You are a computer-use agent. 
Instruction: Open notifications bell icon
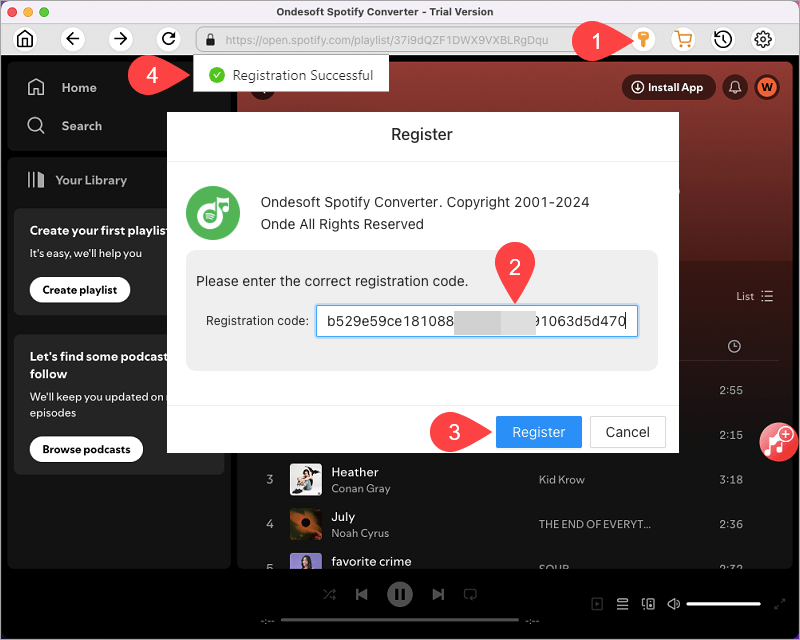[735, 87]
